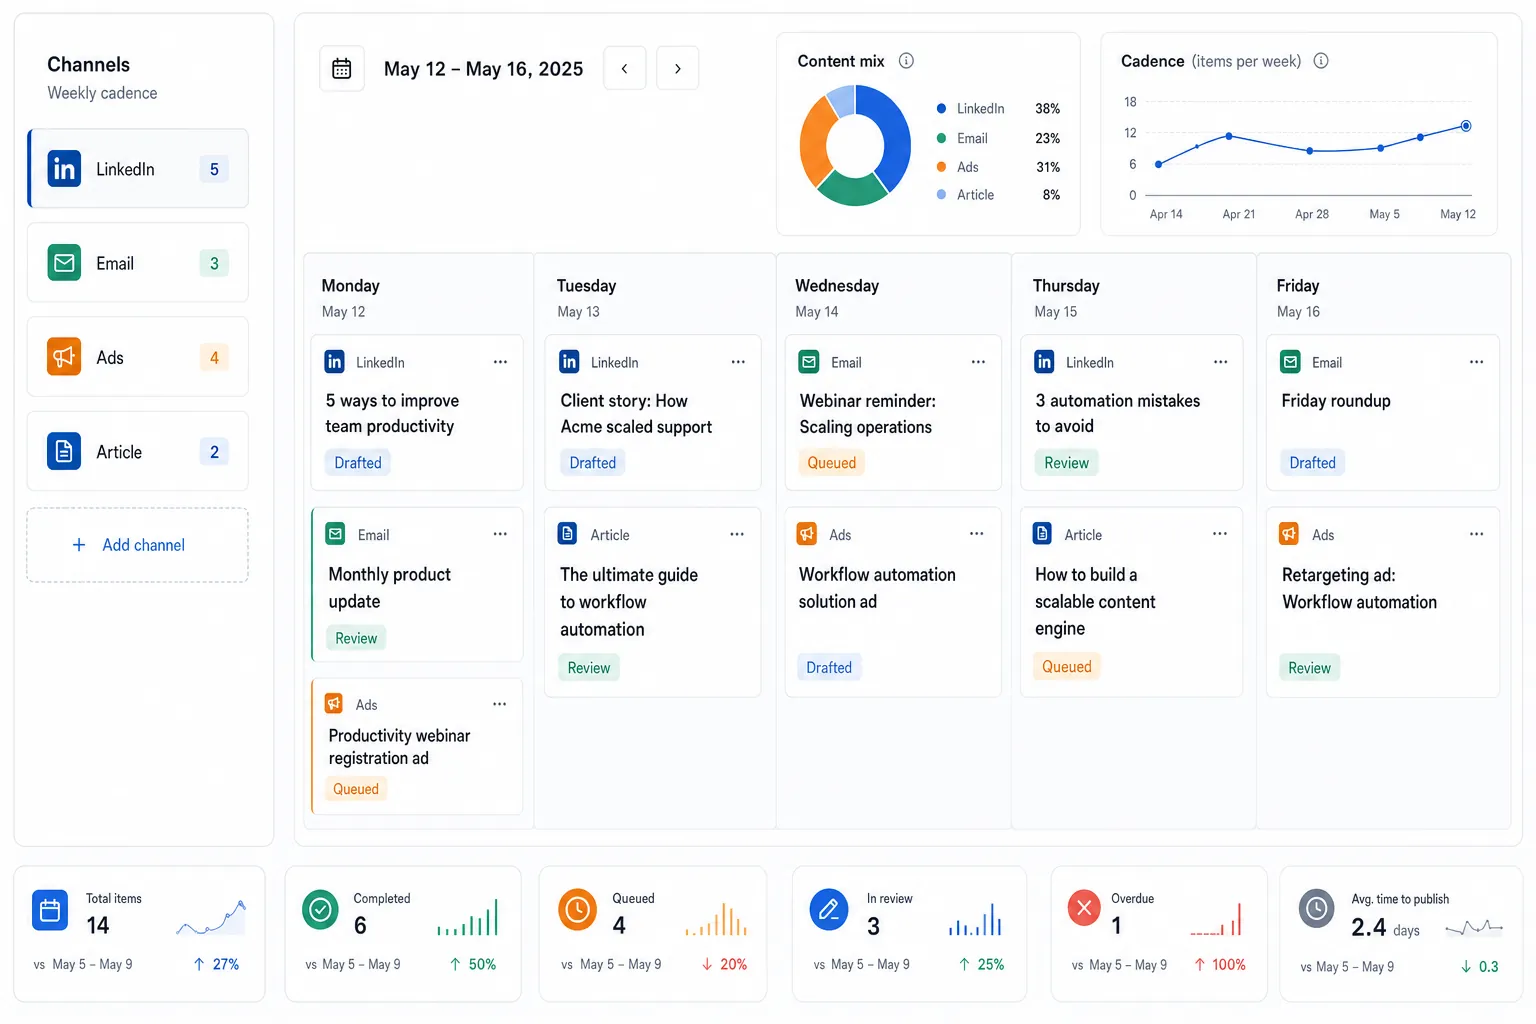Click Article icon on 'scalable content engine' card
The width and height of the screenshot is (1536, 1024).
[x=1042, y=534]
